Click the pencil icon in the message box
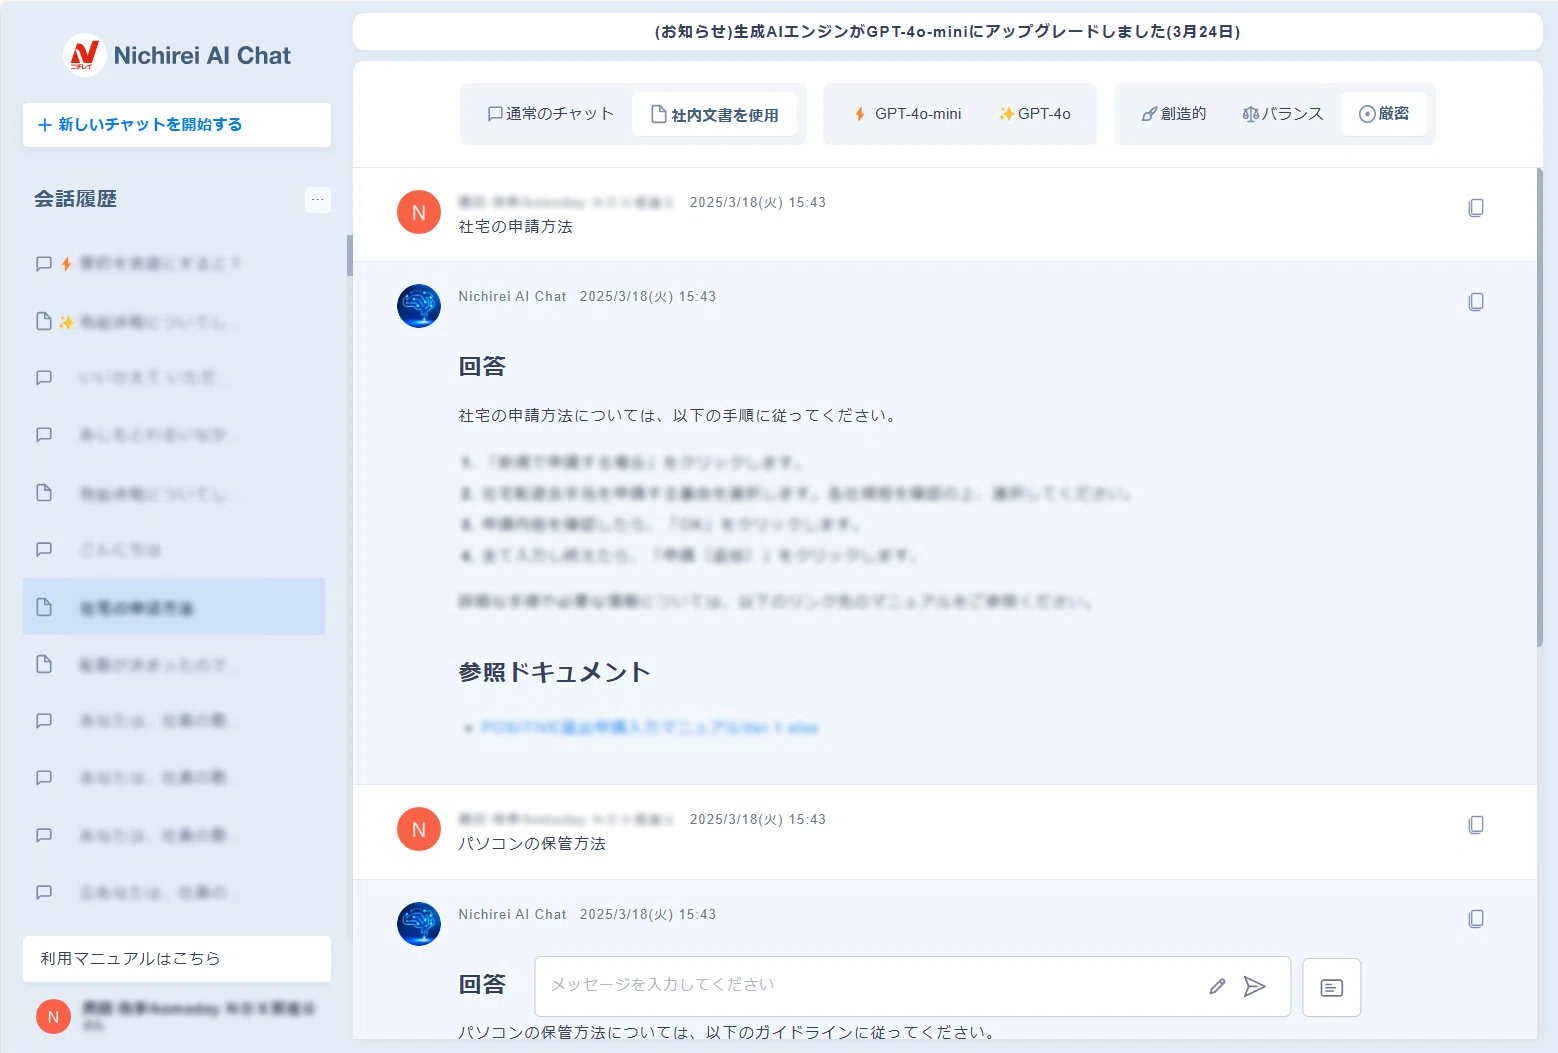The height and width of the screenshot is (1053, 1558). pos(1217,987)
